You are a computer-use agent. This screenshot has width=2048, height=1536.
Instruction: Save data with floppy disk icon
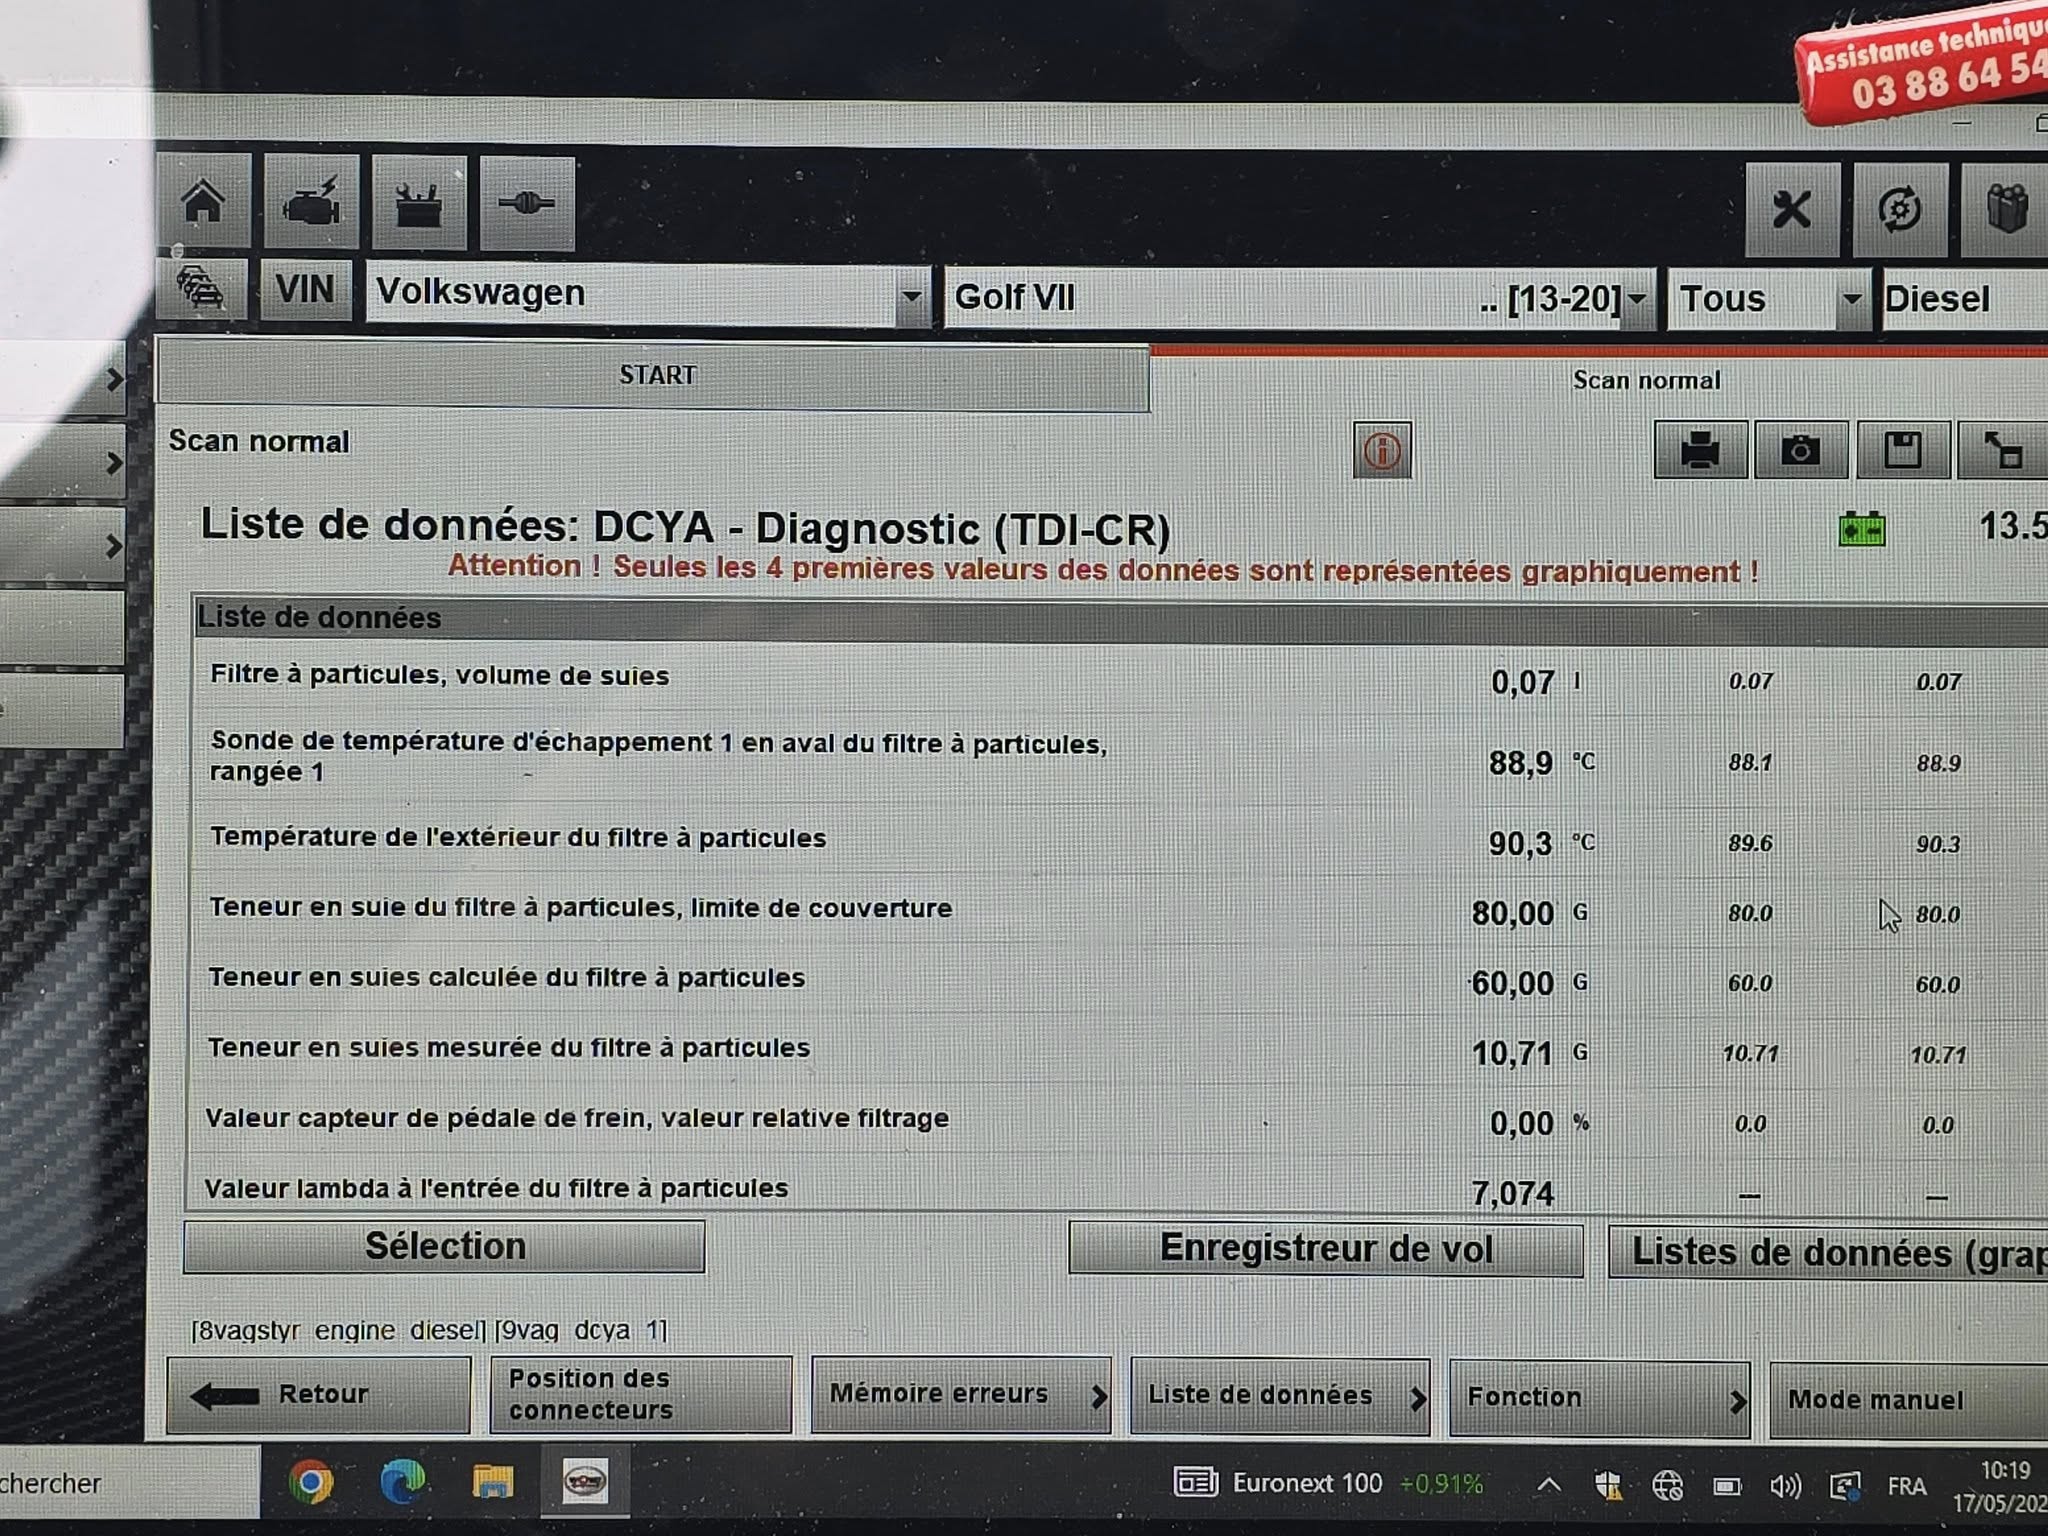(1902, 450)
